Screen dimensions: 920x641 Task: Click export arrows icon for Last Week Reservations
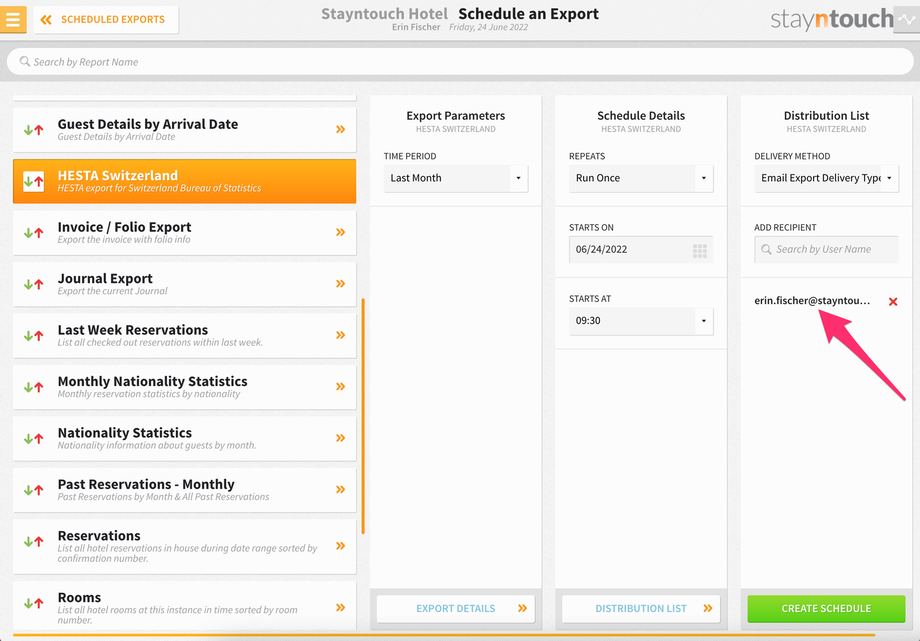[x=33, y=336]
